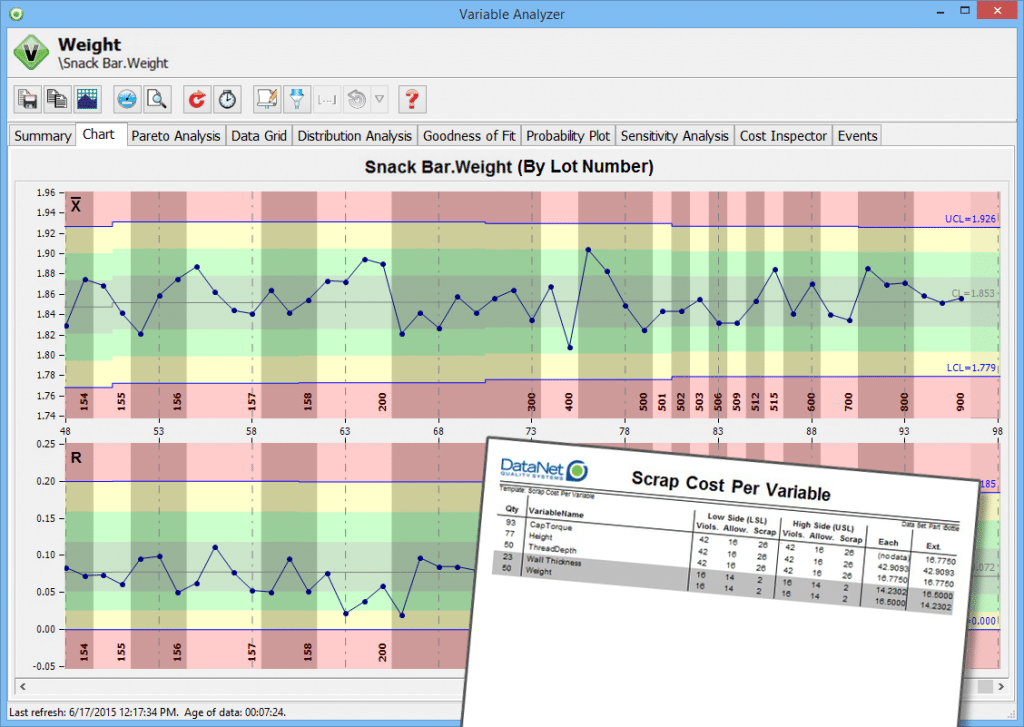Screen dimensions: 1024x727
Task: Click the red question mark help icon
Action: pos(411,99)
